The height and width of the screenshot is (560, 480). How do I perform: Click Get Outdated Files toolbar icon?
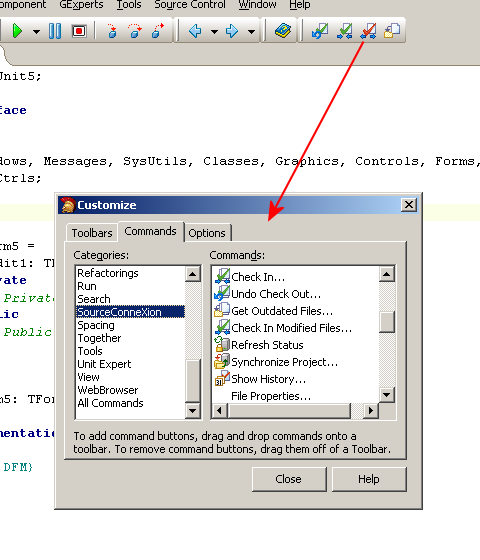[392, 31]
